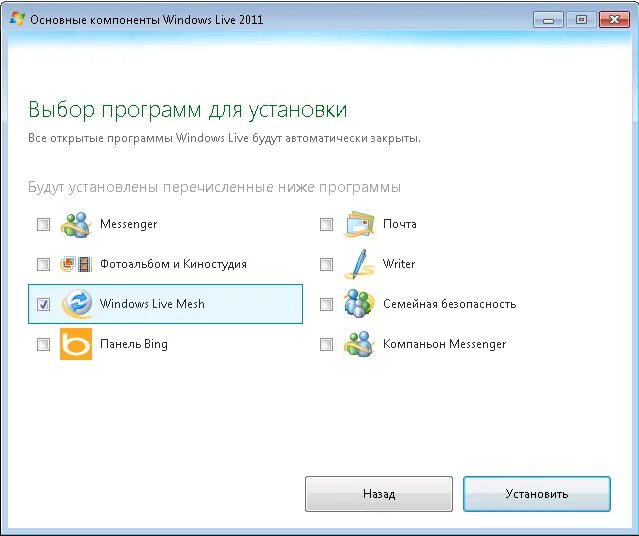Select the Почта checkbox
The height and width of the screenshot is (536, 639).
[x=326, y=224]
